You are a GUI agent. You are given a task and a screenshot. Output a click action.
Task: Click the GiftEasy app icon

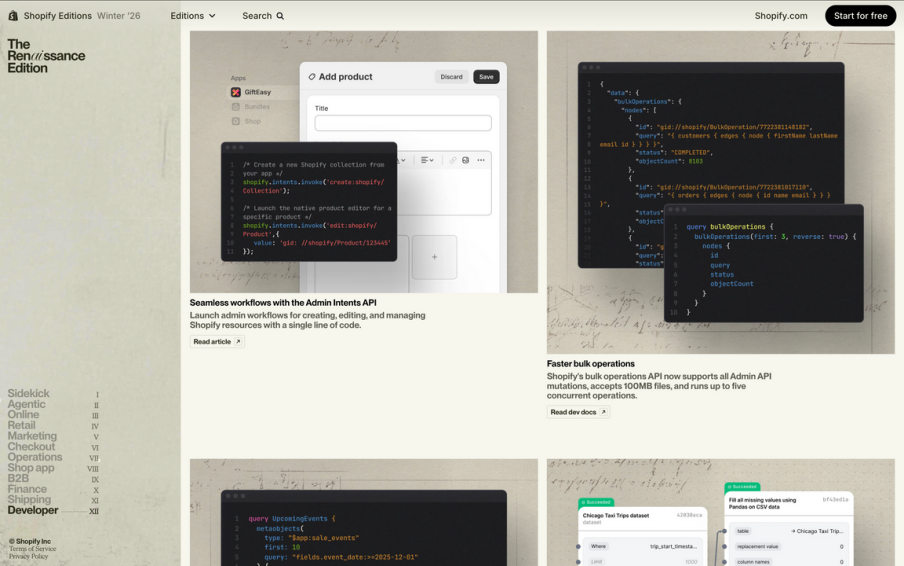(236, 92)
